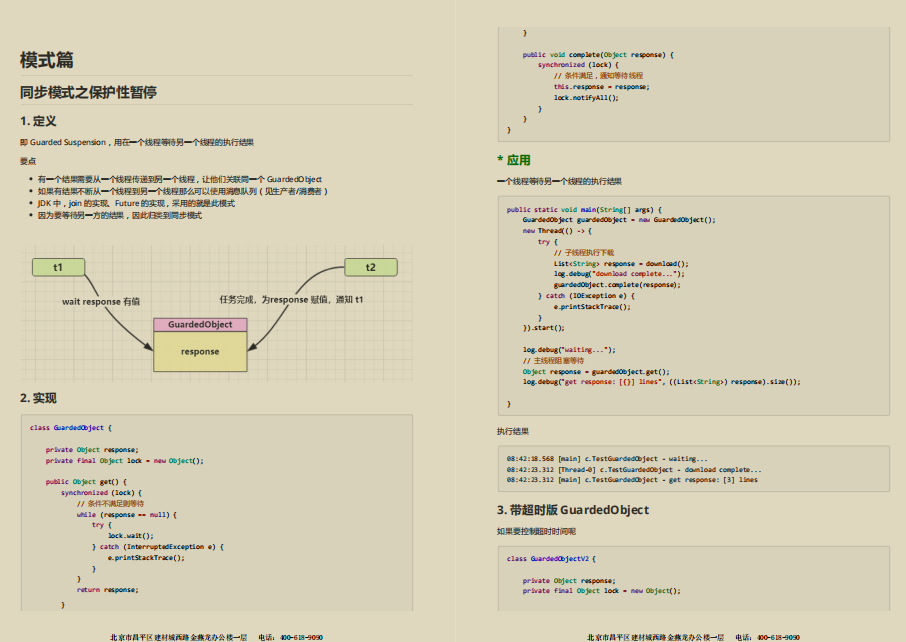Select the sentence "如果要控制超时时间呢"
The height and width of the screenshot is (642, 906).
coord(536,532)
